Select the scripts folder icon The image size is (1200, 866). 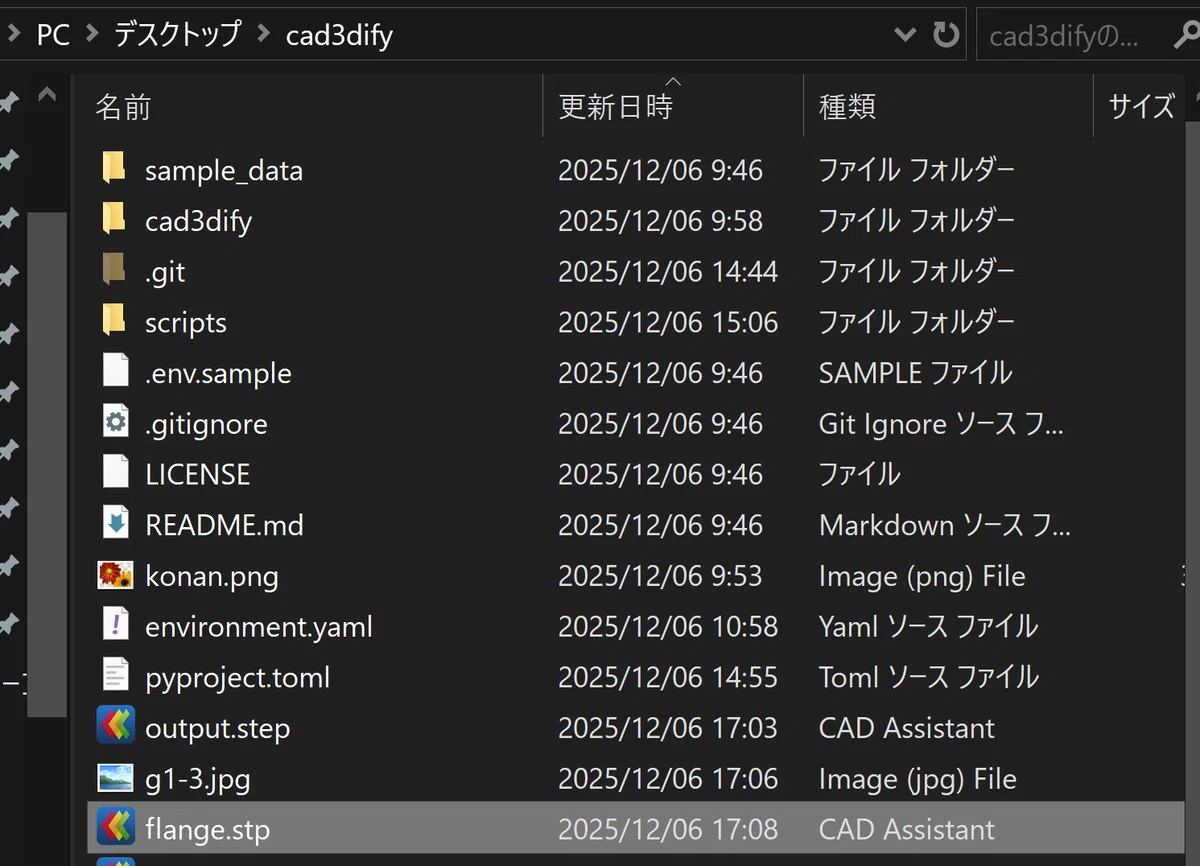click(114, 321)
